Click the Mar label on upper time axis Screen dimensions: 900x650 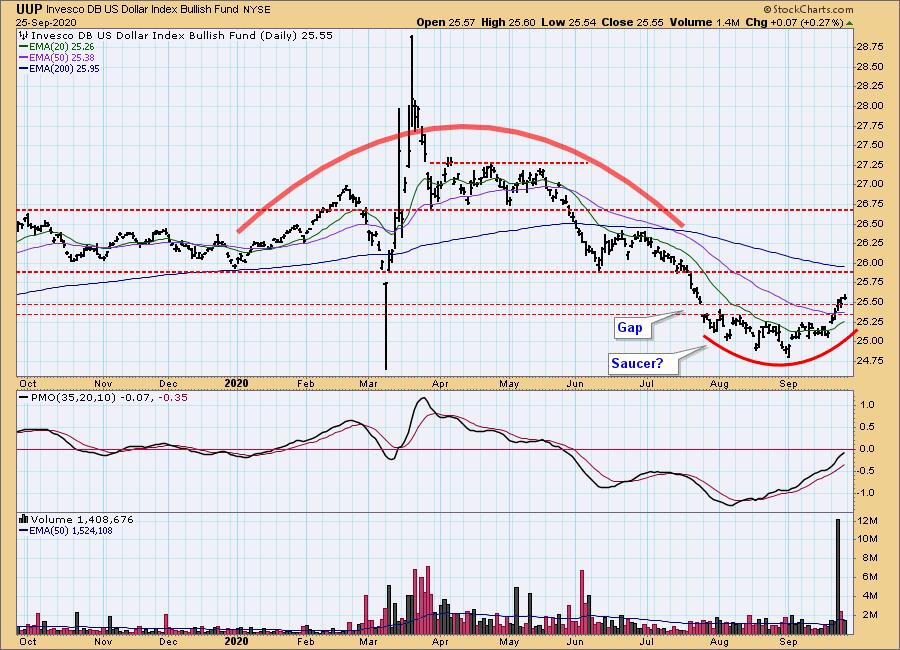click(x=368, y=384)
